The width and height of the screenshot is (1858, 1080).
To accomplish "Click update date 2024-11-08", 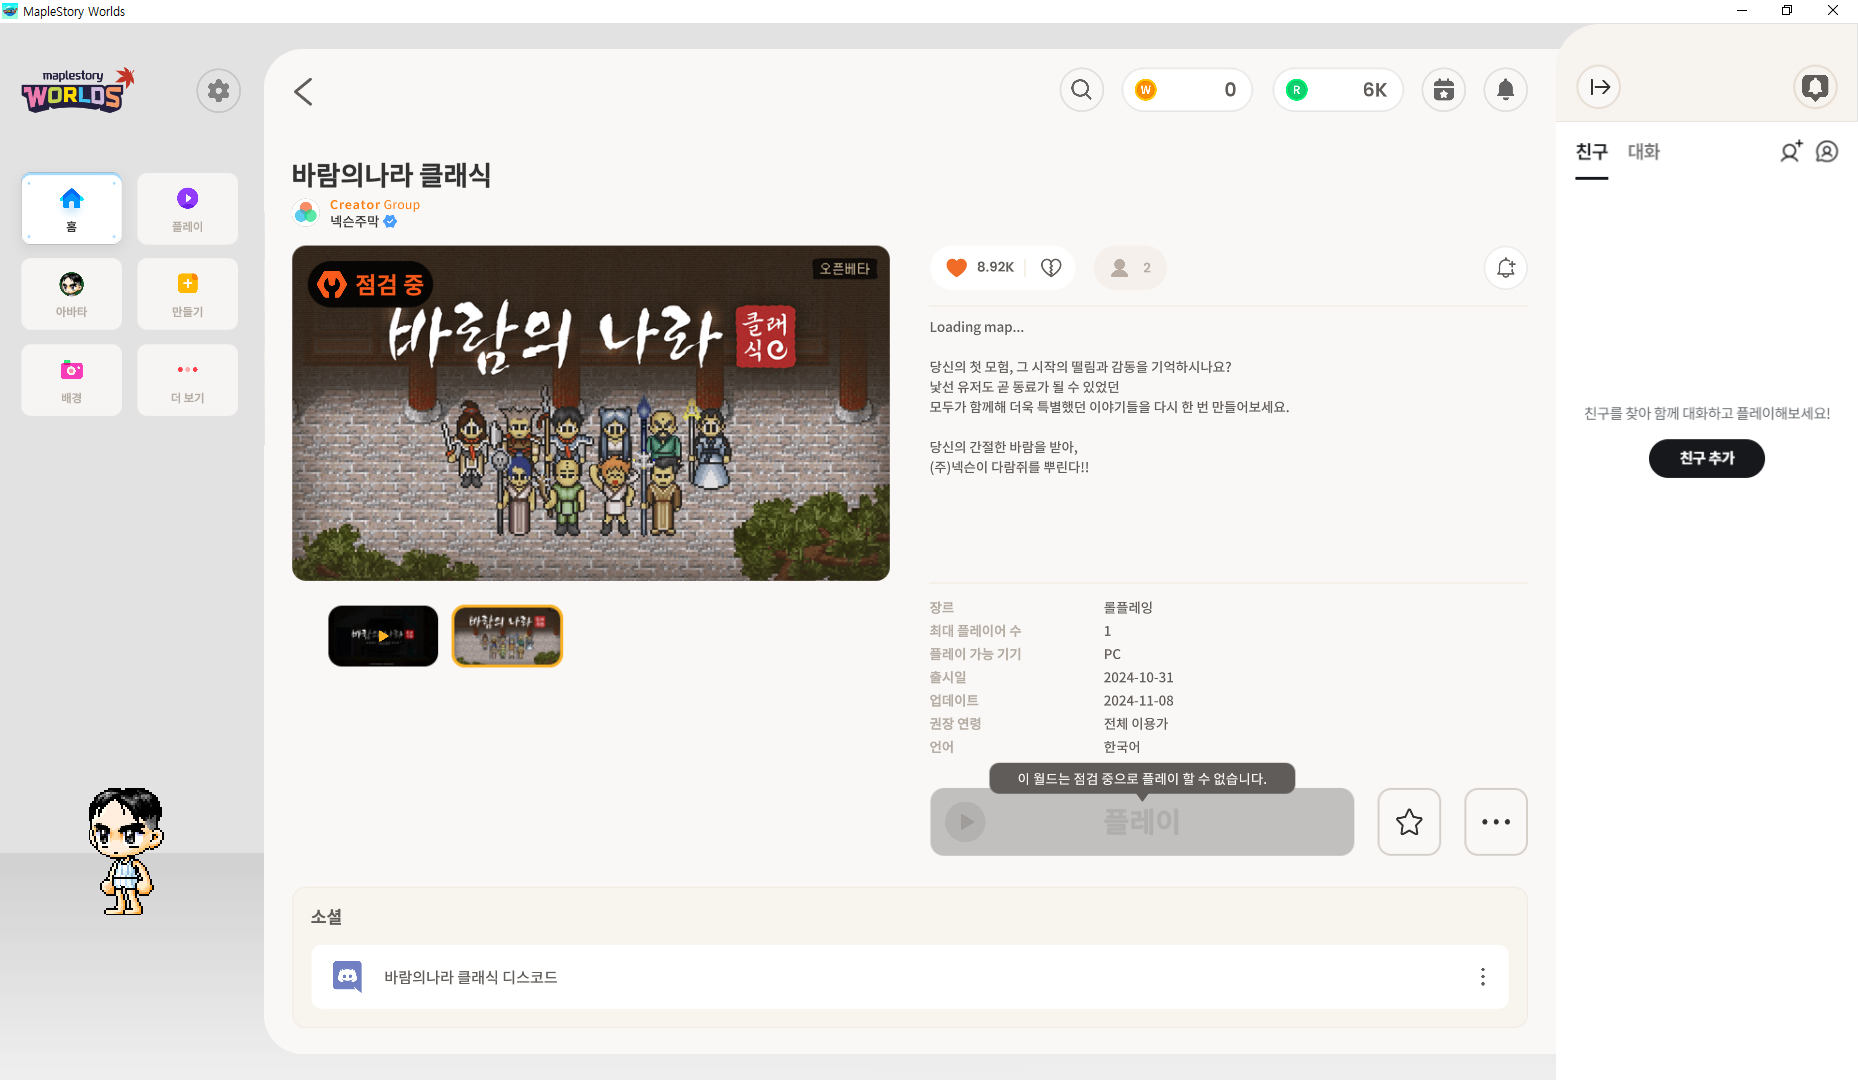I will point(1138,701).
